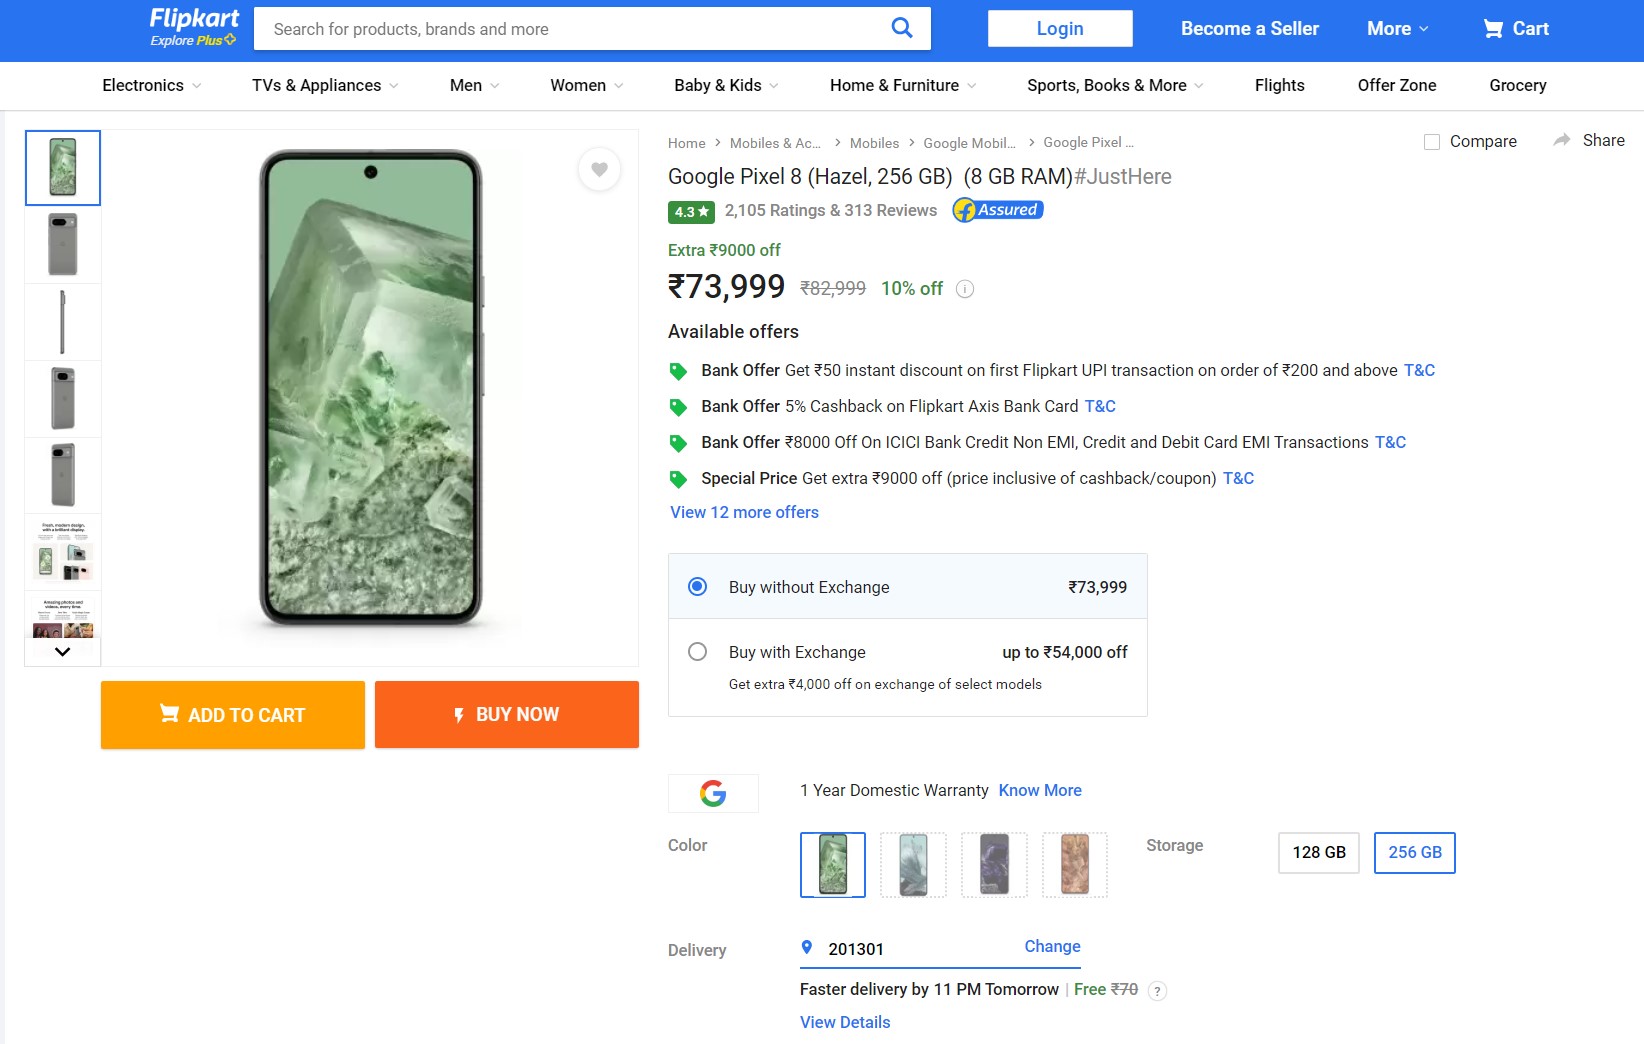Open the Flights menu item

1279,85
